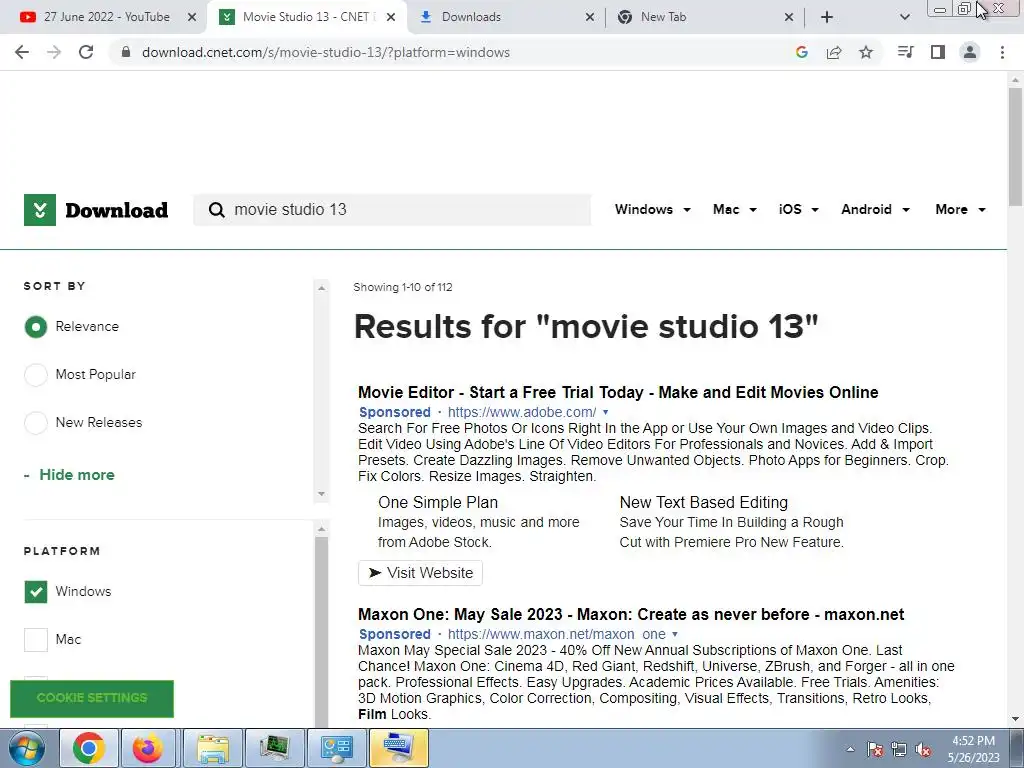Image resolution: width=1024 pixels, height=768 pixels.
Task: Close the New Tab tab
Action: 789,17
